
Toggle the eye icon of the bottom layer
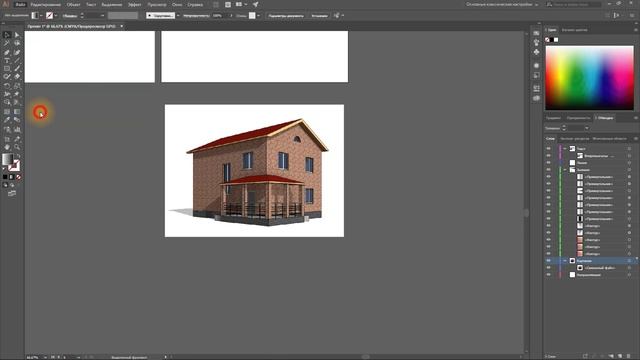pos(549,275)
